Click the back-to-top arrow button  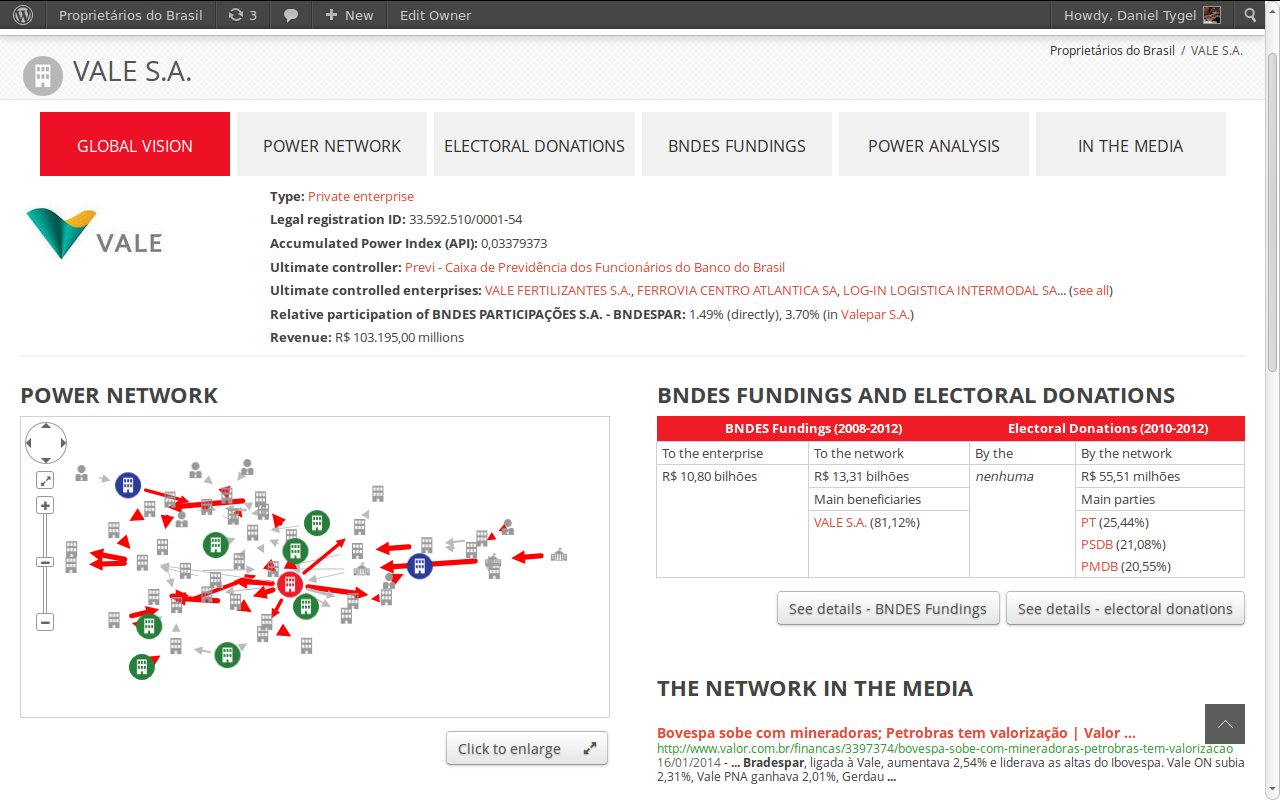pyautogui.click(x=1225, y=724)
